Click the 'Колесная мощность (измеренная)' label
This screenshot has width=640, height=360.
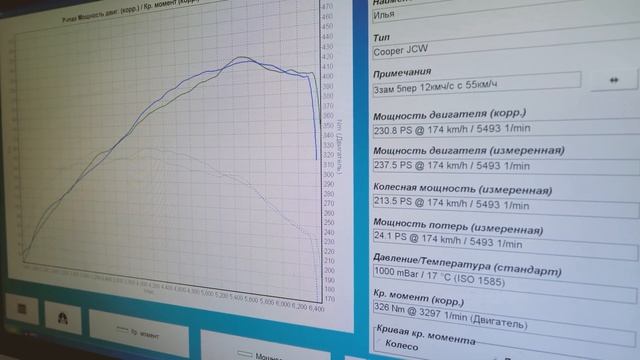click(462, 189)
